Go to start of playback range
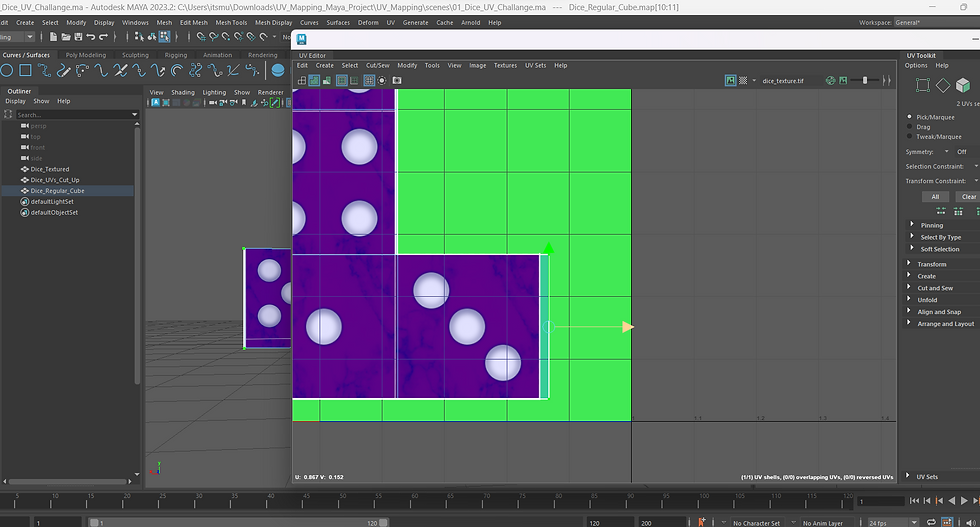The height and width of the screenshot is (527, 980). pos(914,500)
